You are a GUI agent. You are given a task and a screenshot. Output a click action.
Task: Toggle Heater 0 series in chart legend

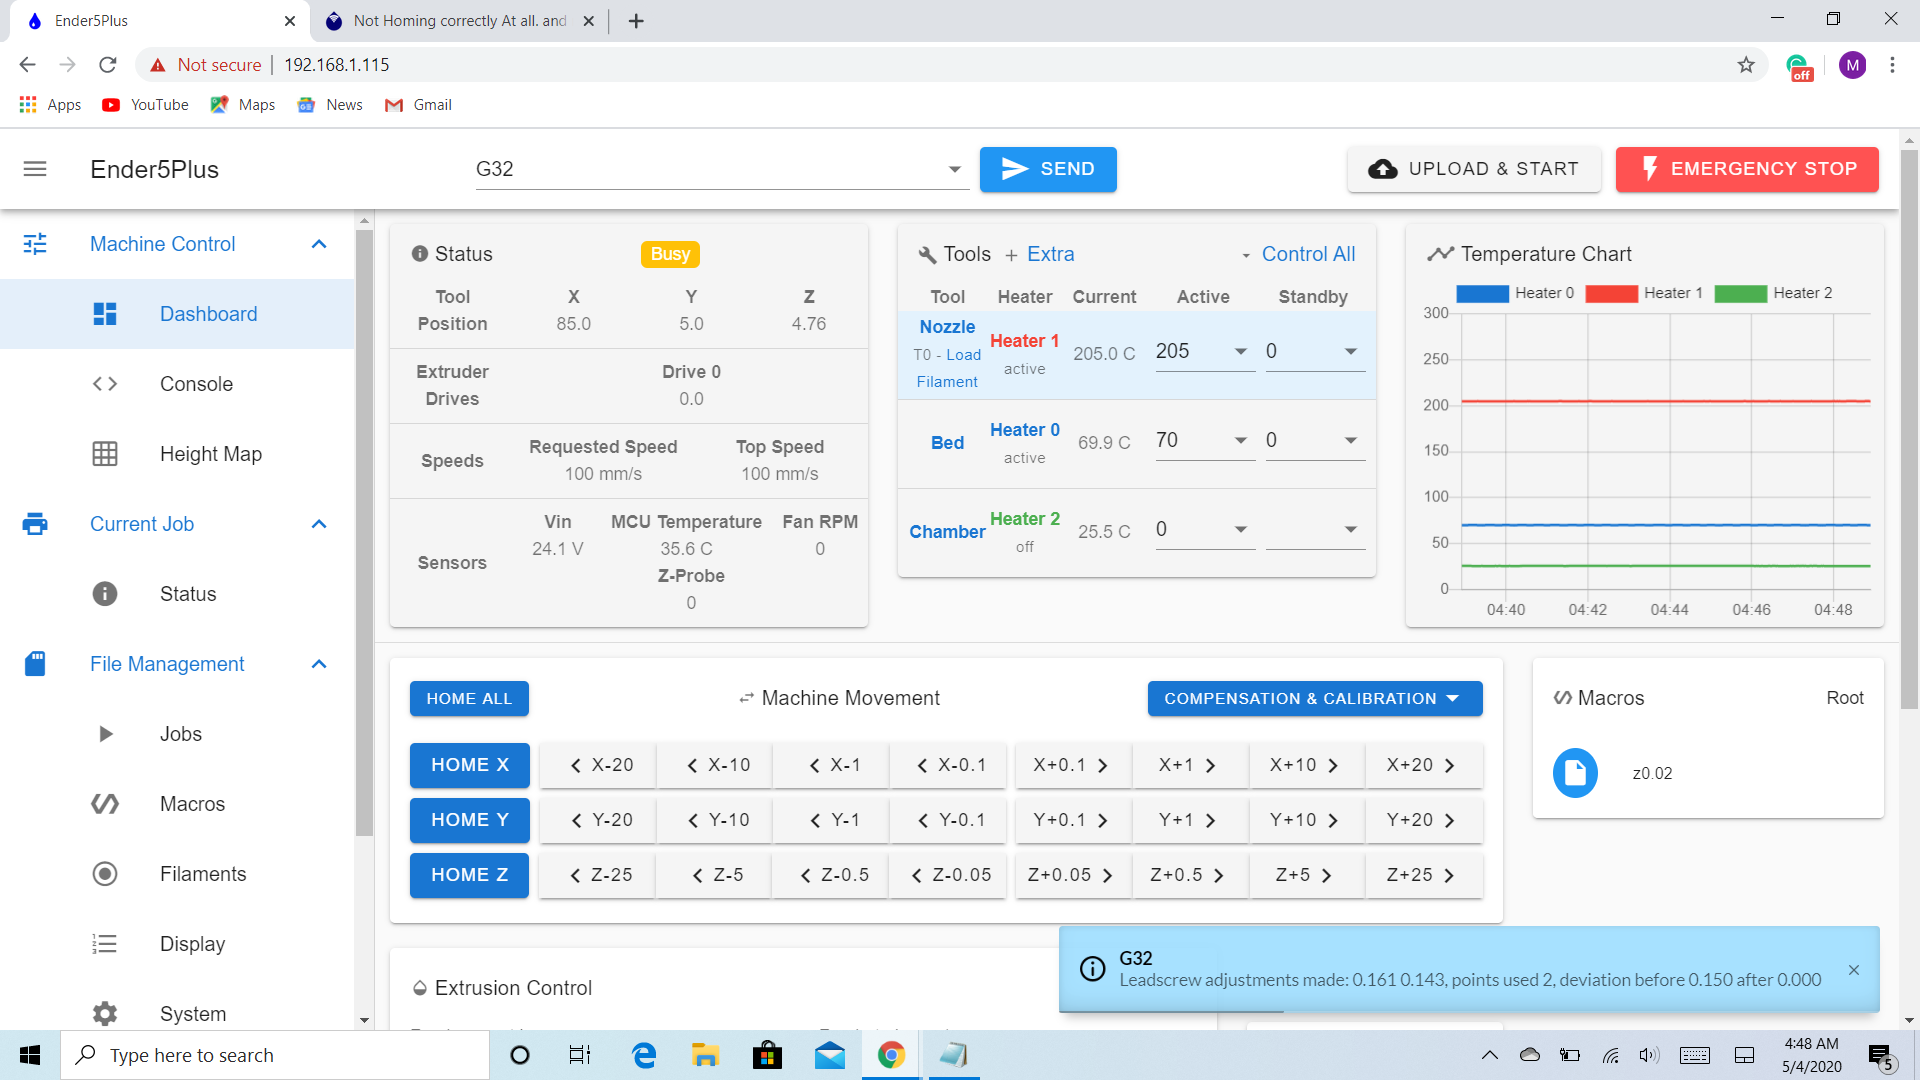[1515, 293]
